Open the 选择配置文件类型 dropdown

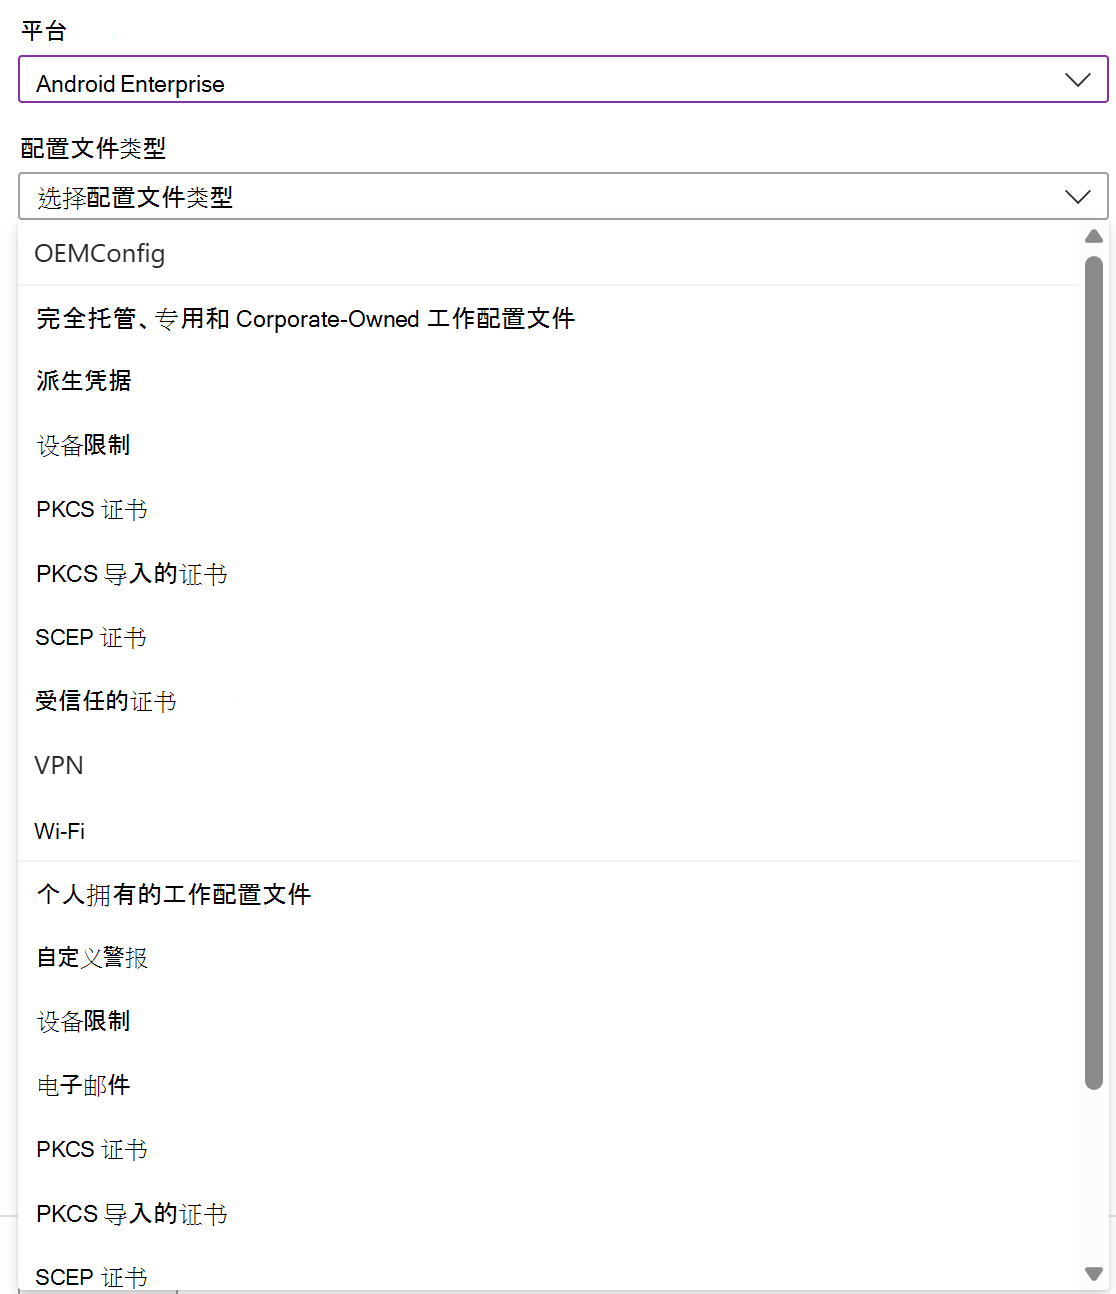[x=563, y=196]
